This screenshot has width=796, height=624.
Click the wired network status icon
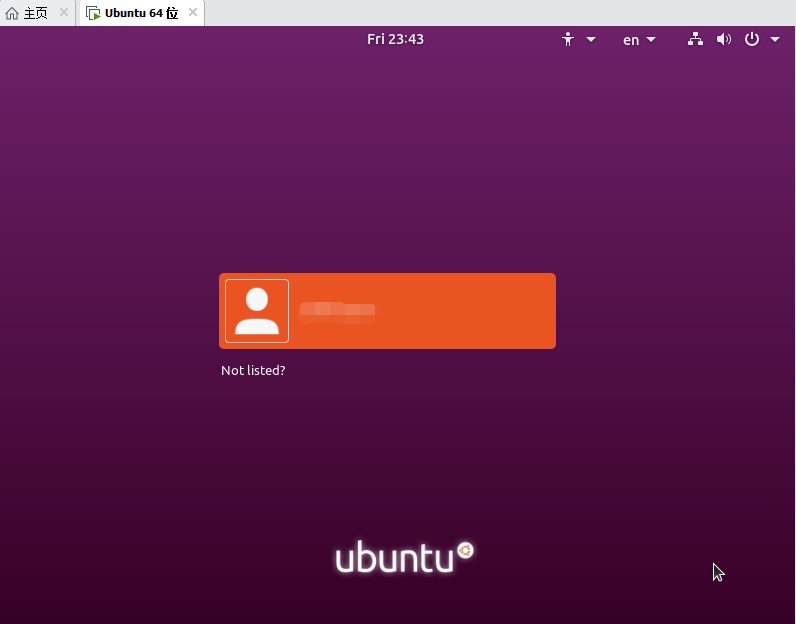tap(695, 40)
